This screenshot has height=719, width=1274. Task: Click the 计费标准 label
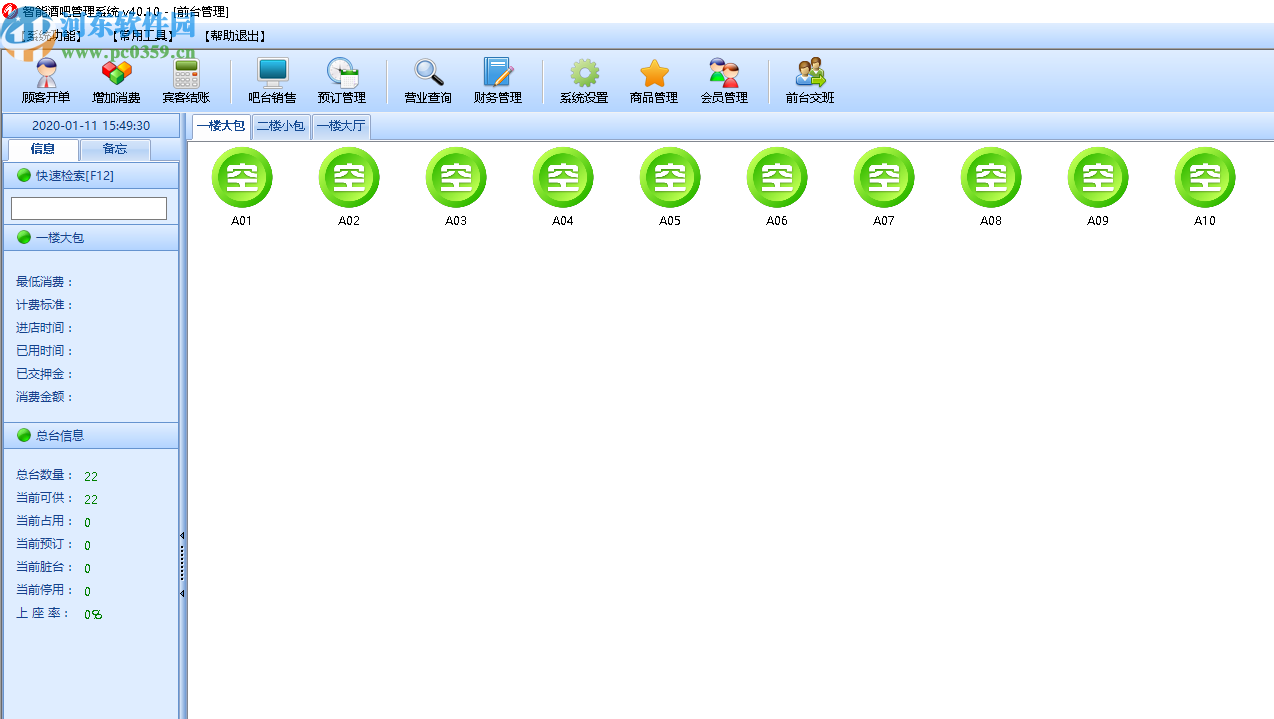click(x=45, y=305)
